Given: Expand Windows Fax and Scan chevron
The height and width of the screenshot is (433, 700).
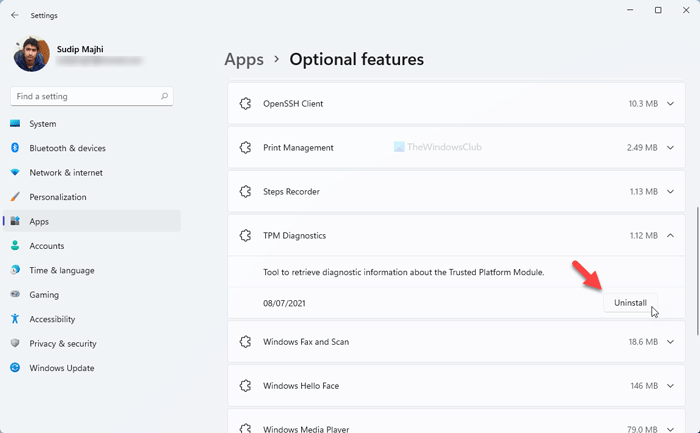Looking at the screenshot, I should click(x=670, y=342).
